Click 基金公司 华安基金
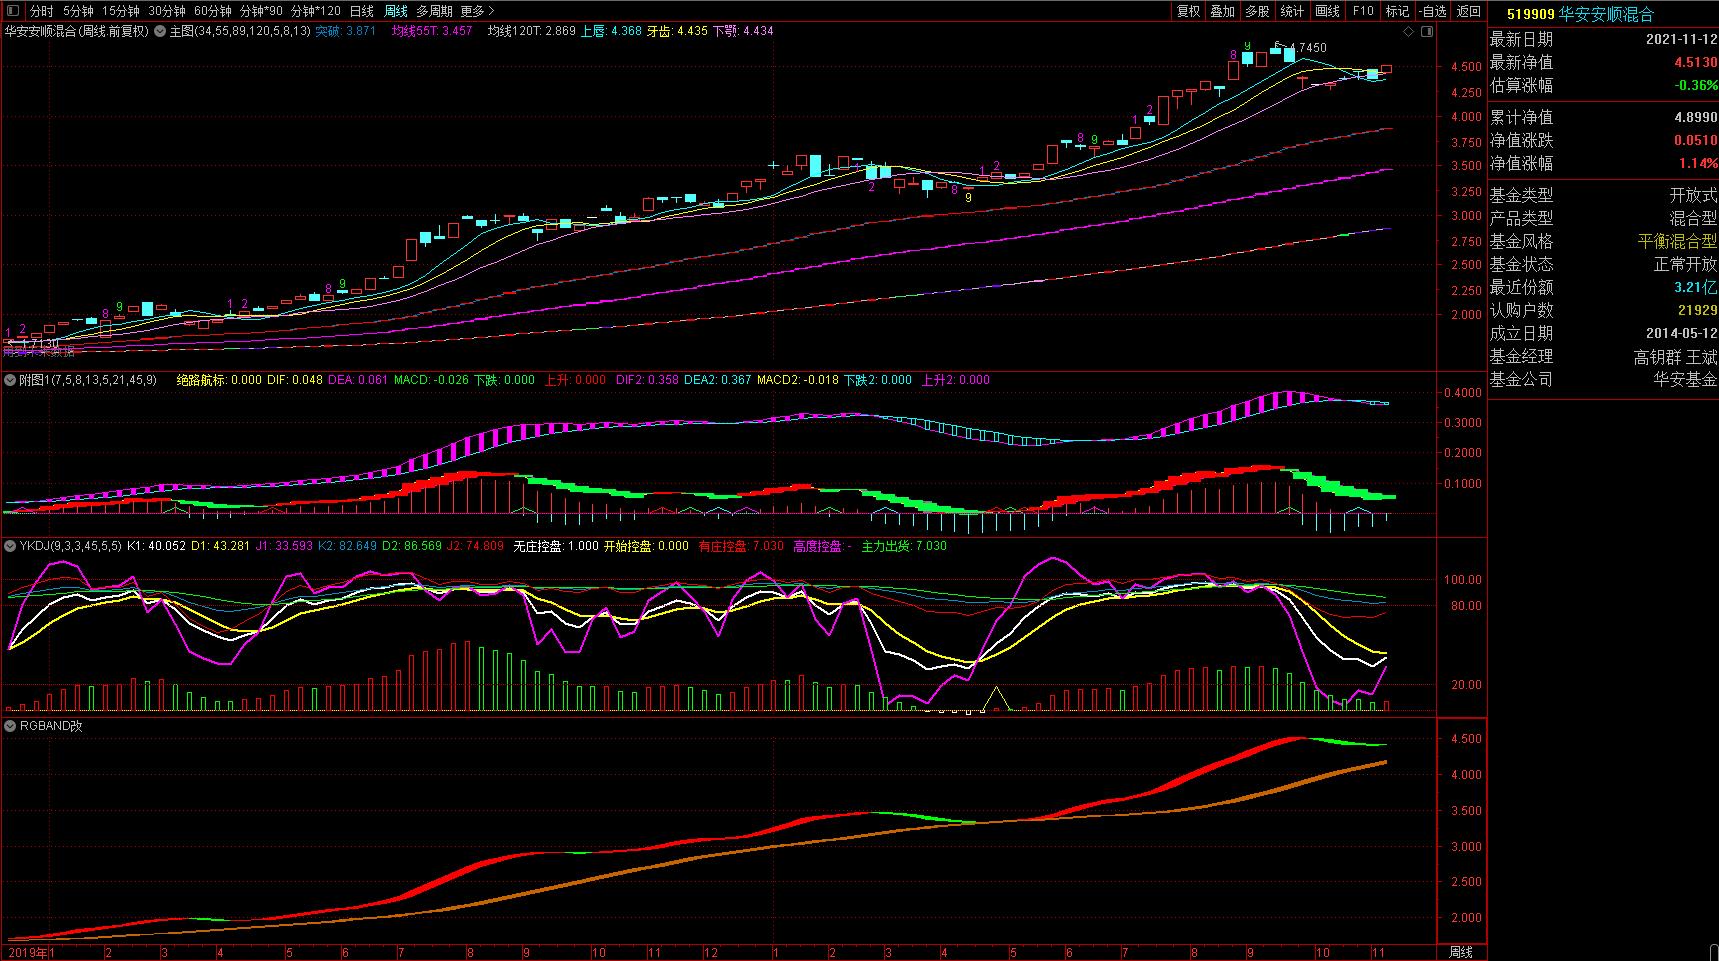 point(1685,380)
